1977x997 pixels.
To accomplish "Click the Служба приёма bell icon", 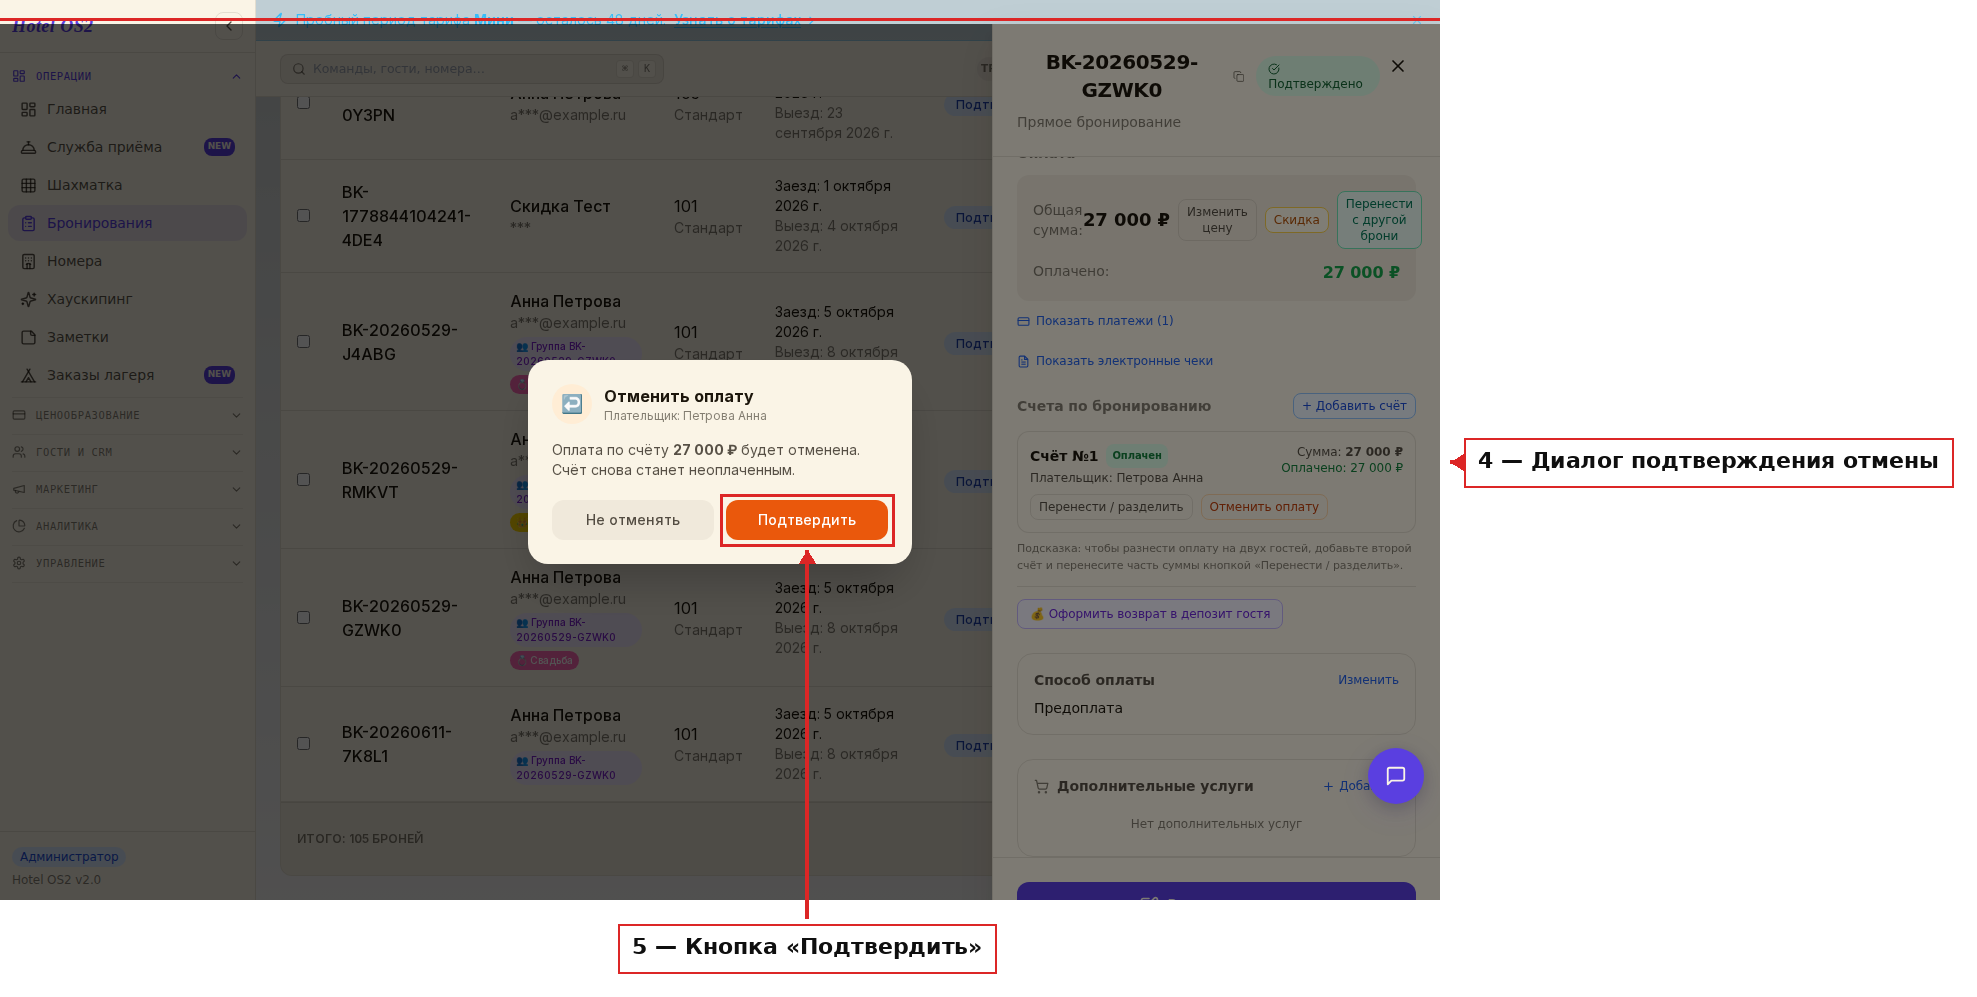I will pos(28,147).
